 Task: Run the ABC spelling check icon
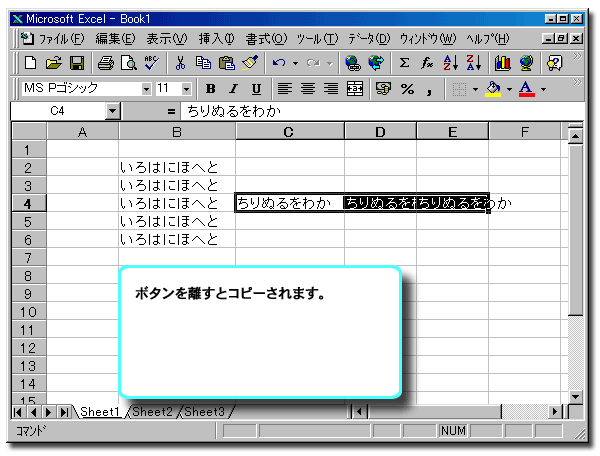(152, 63)
